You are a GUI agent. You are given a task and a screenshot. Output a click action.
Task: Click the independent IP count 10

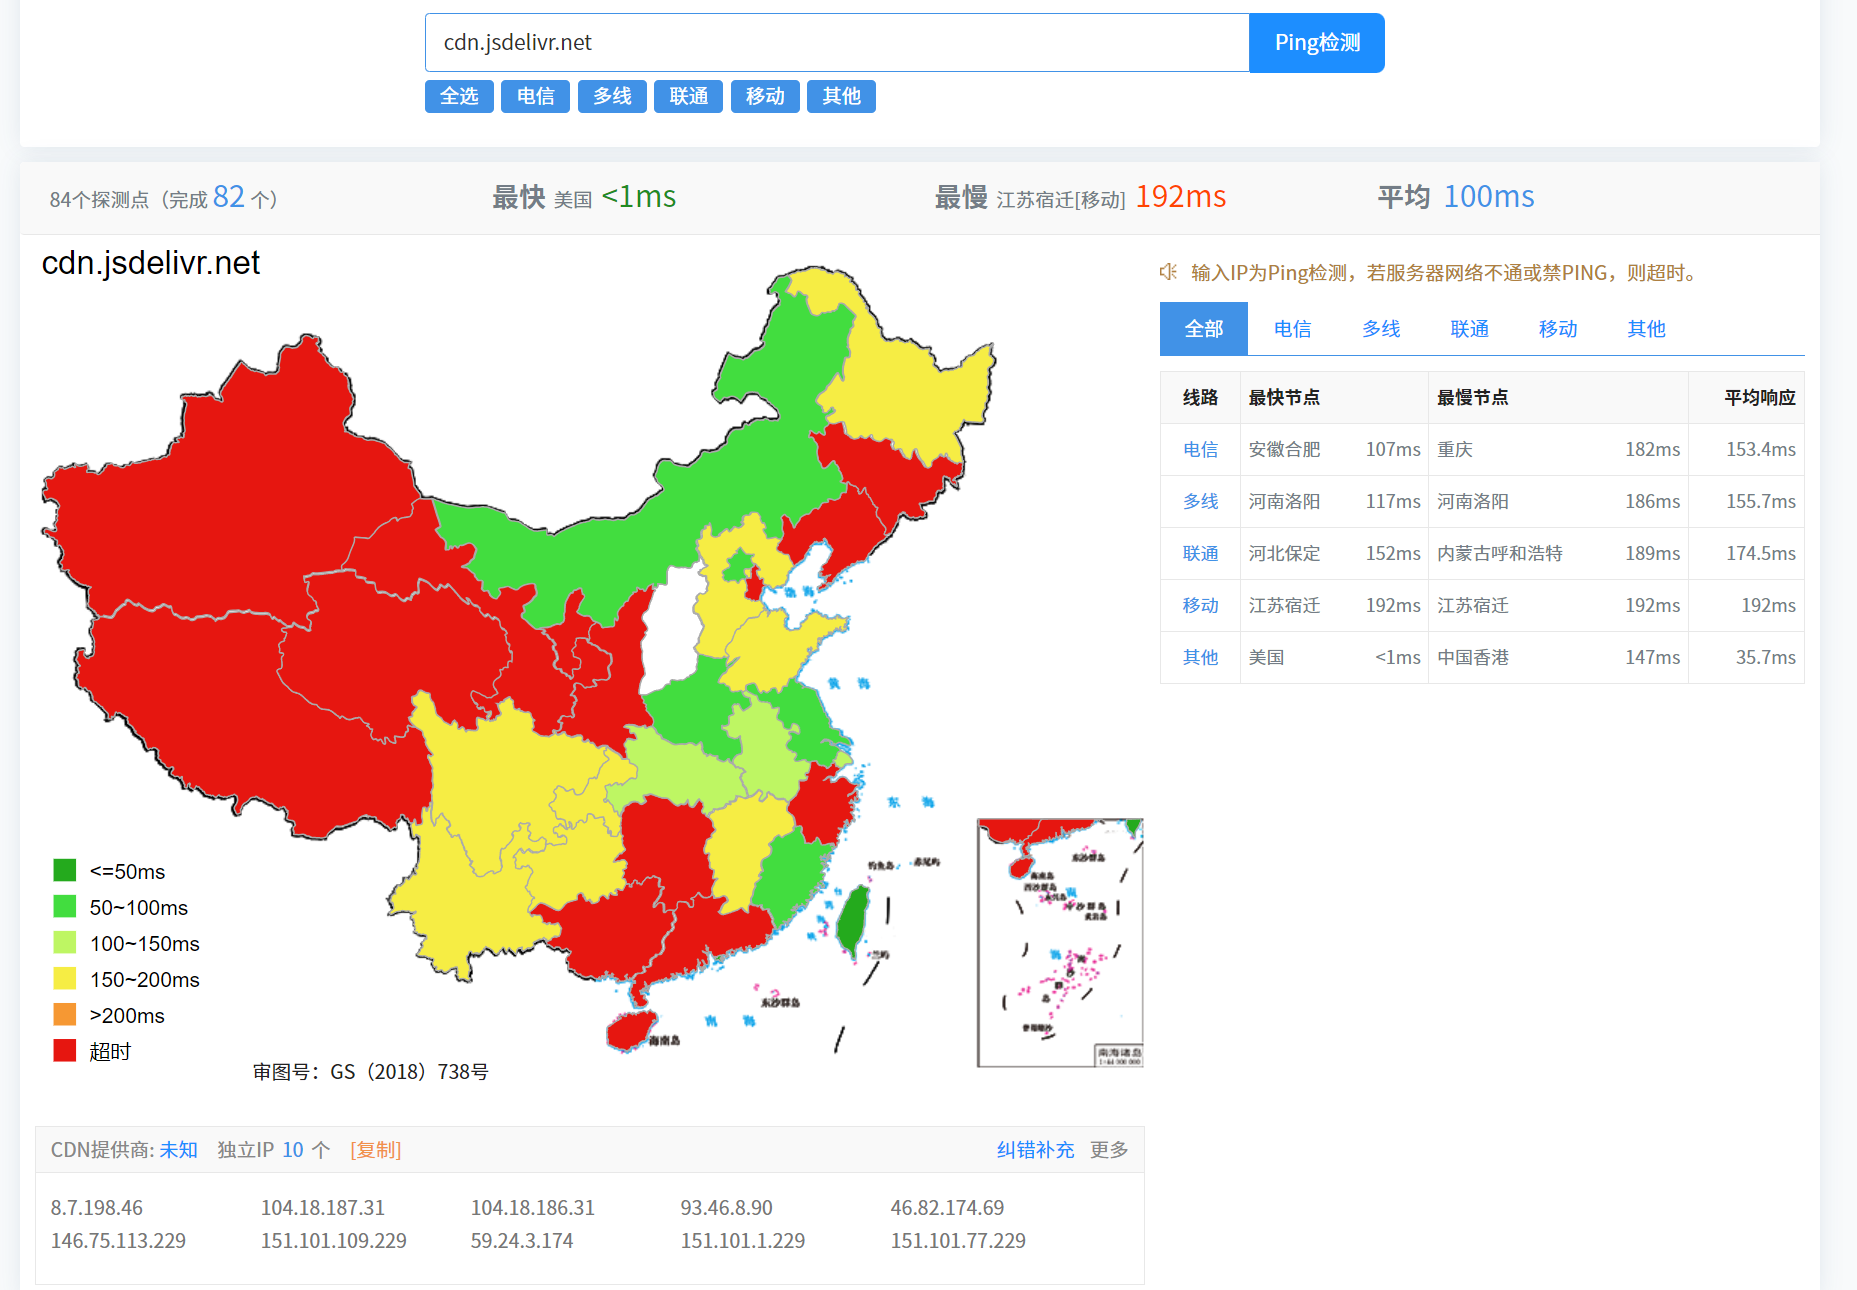(293, 1150)
